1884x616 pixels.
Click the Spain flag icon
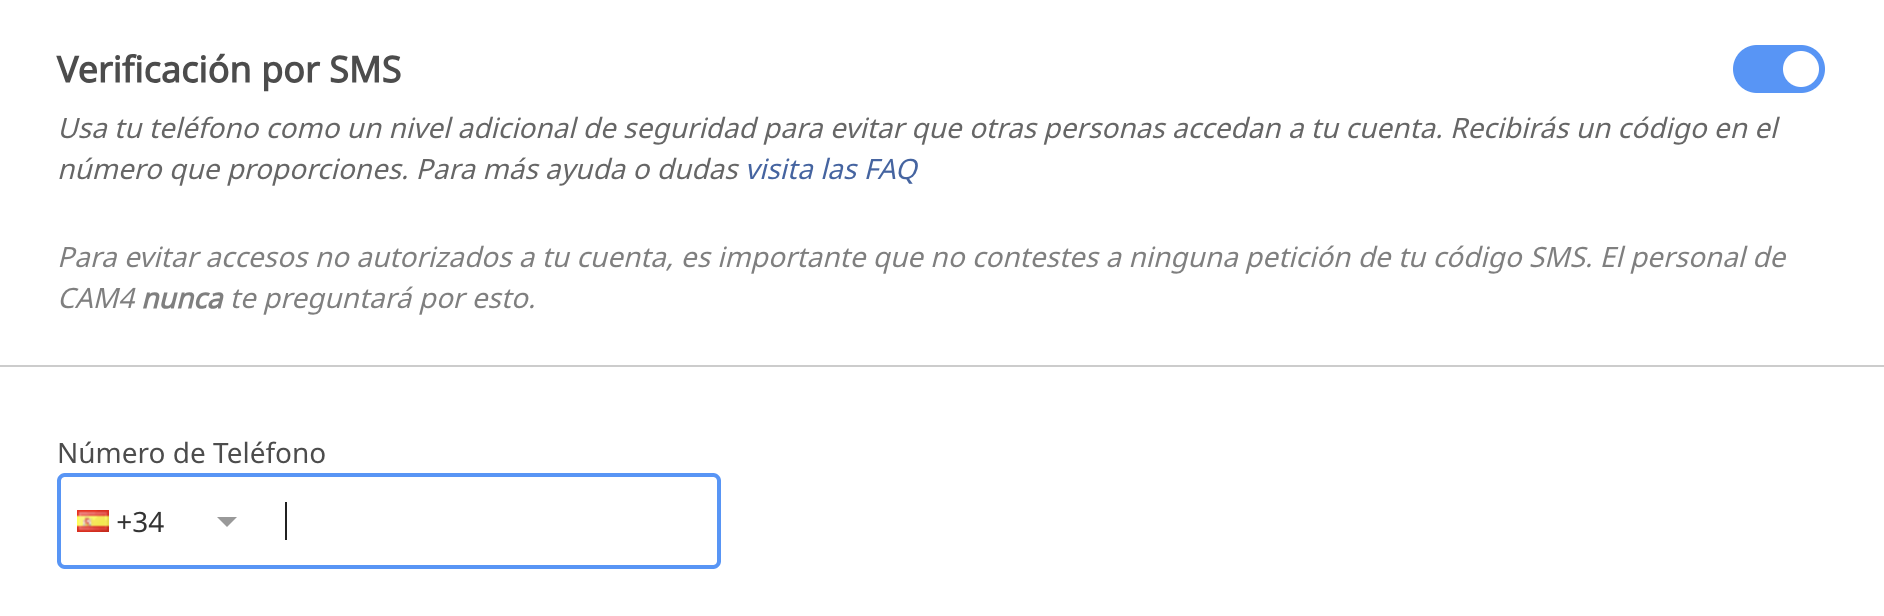tap(93, 521)
